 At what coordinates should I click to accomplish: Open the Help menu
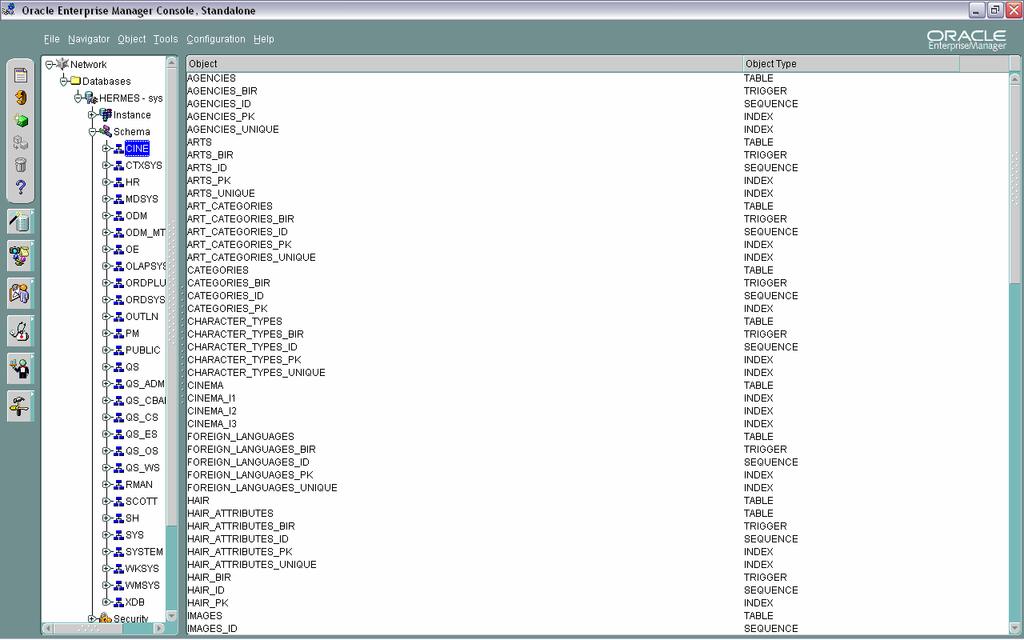[264, 39]
